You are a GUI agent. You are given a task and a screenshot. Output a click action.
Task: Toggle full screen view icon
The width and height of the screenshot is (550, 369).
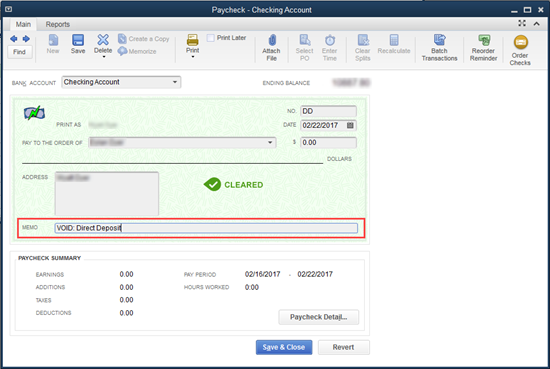pyautogui.click(x=522, y=23)
